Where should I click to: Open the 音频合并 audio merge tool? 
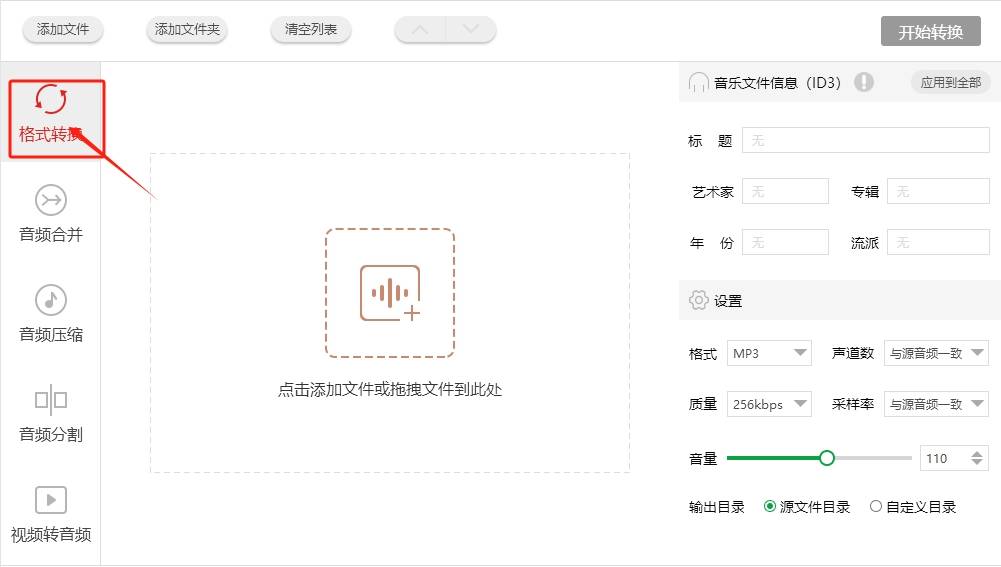(x=50, y=201)
